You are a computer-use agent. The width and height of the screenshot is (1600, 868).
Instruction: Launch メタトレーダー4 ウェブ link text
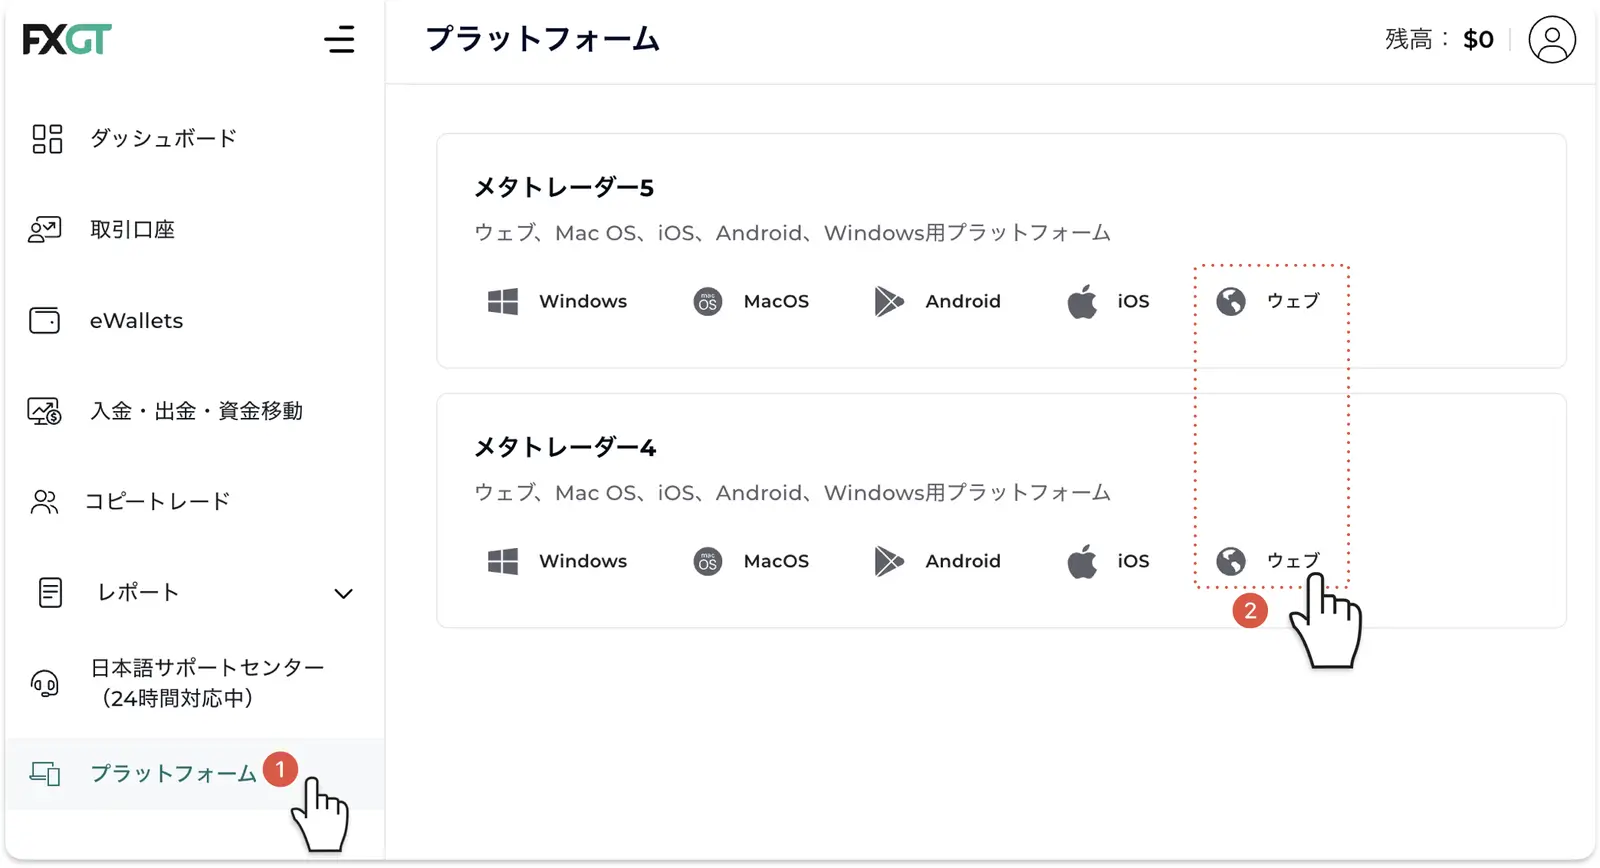tap(1293, 561)
